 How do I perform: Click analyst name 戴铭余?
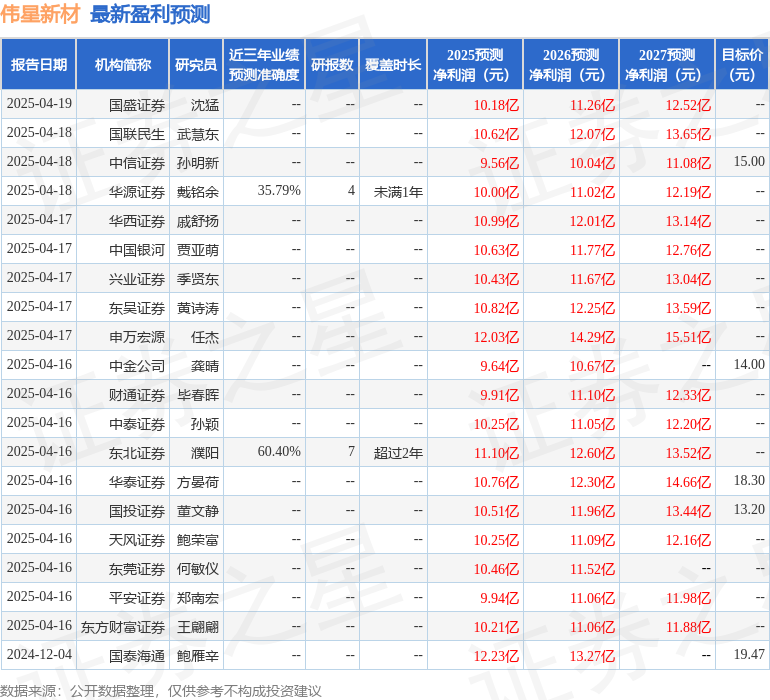pyautogui.click(x=197, y=191)
